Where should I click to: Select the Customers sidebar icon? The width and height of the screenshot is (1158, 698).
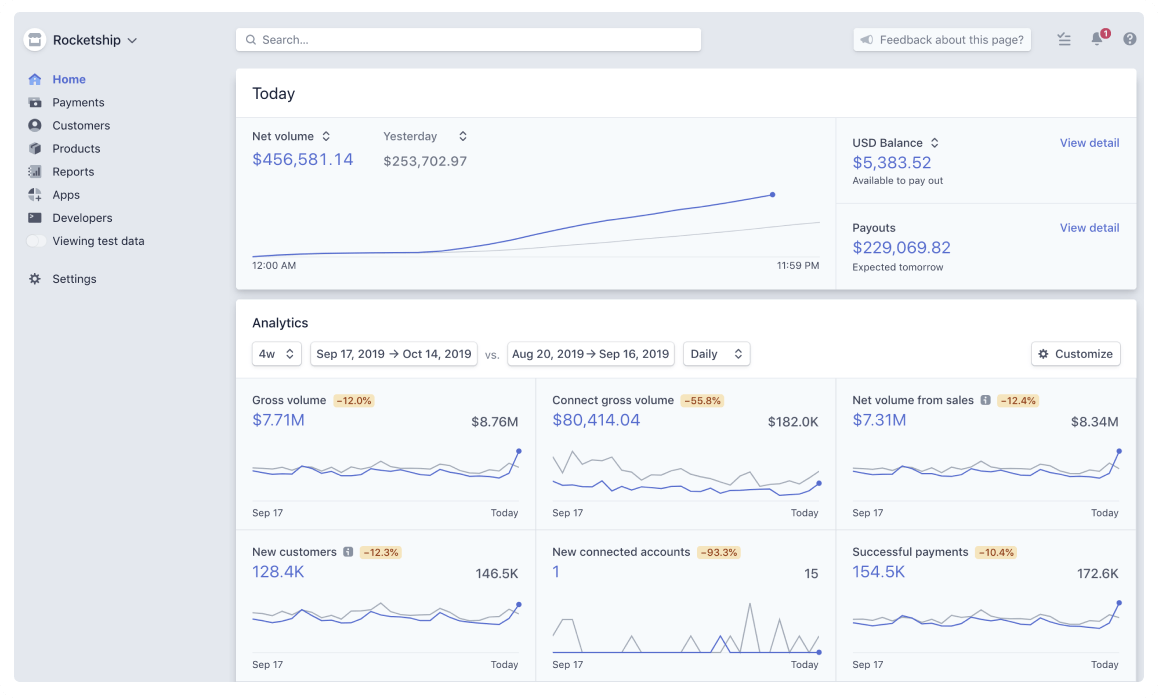click(x=34, y=125)
